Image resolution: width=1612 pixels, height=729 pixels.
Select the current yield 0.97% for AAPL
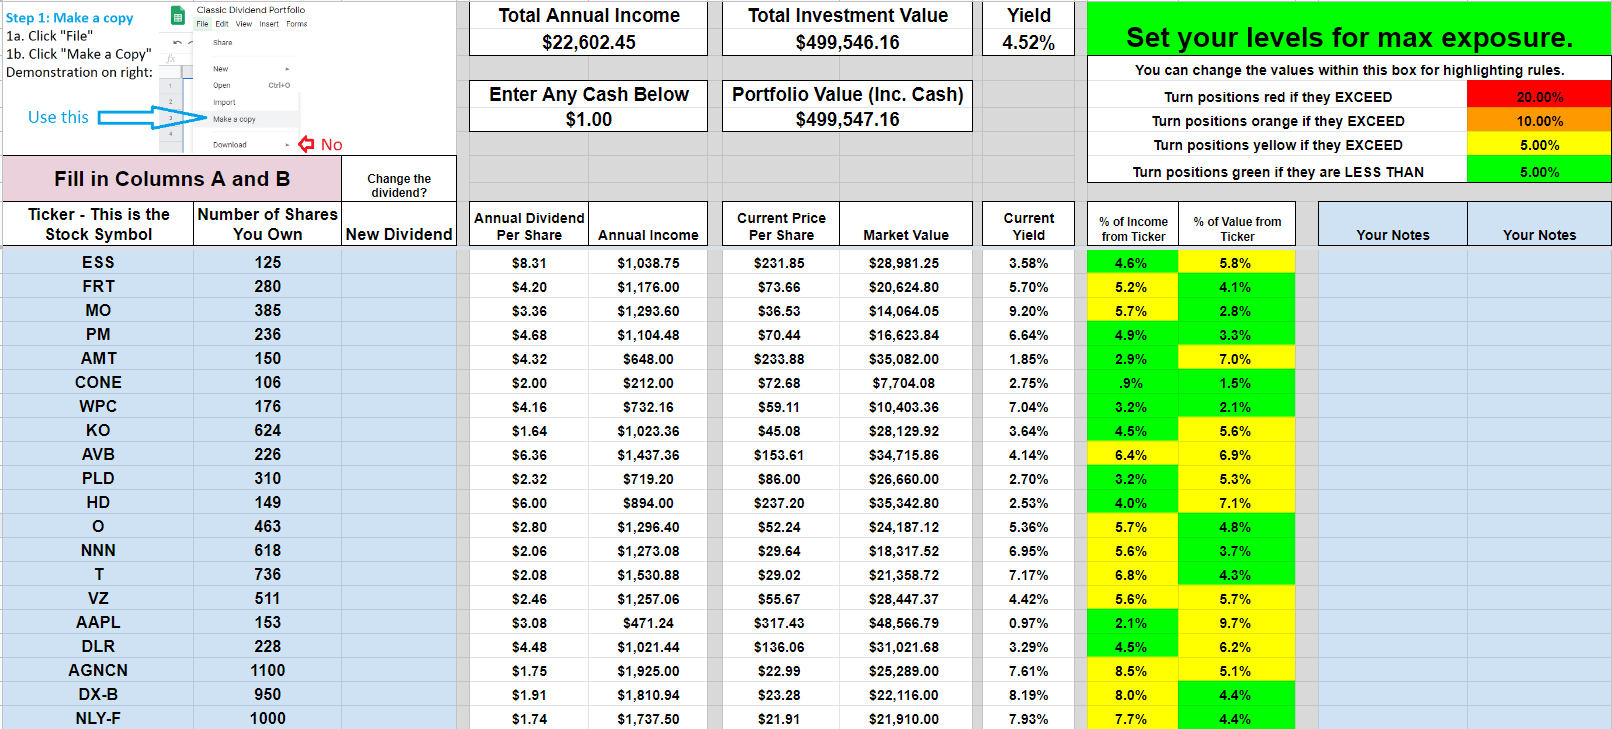(x=1029, y=623)
